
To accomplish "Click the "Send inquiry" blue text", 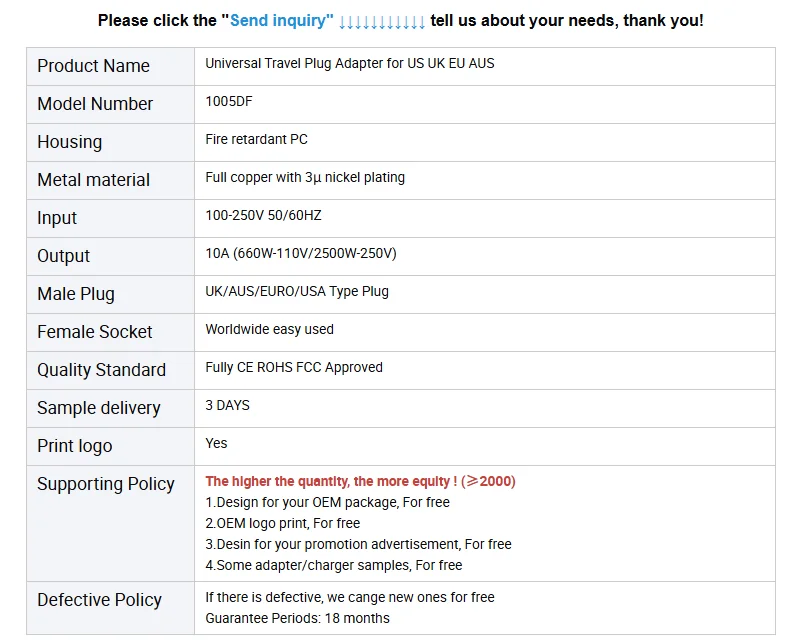I will [x=282, y=21].
